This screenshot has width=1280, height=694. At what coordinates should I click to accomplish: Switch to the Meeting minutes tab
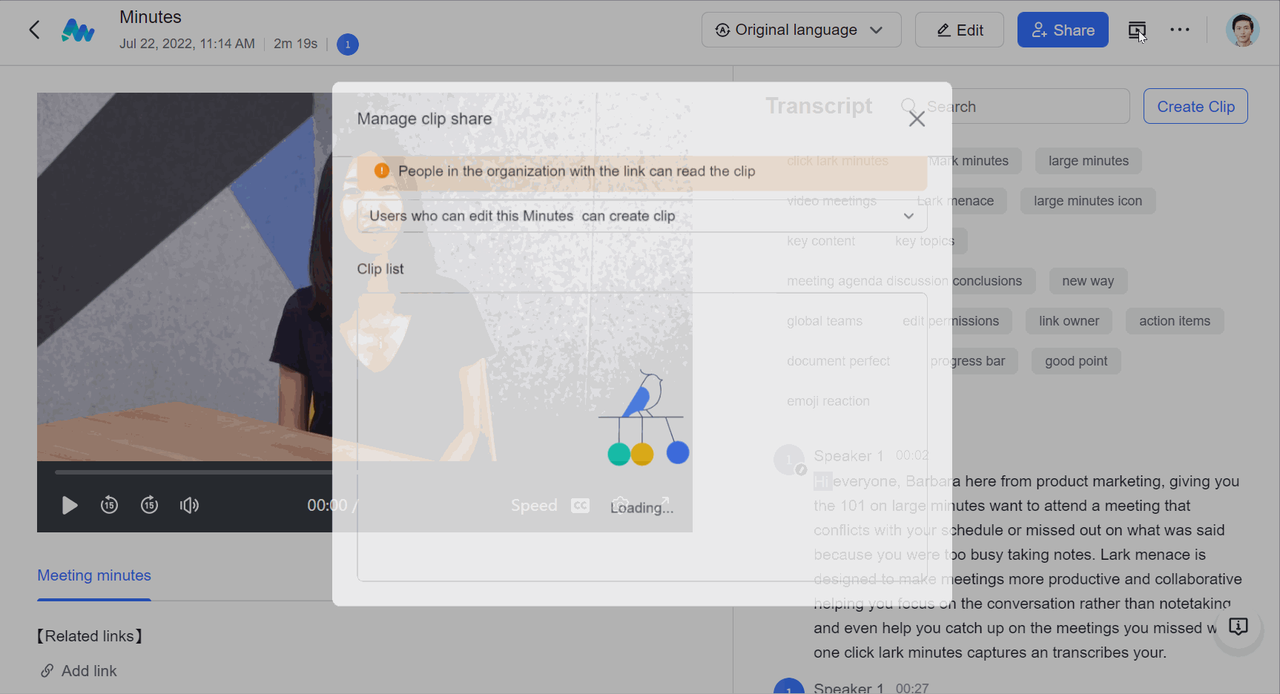tap(94, 575)
